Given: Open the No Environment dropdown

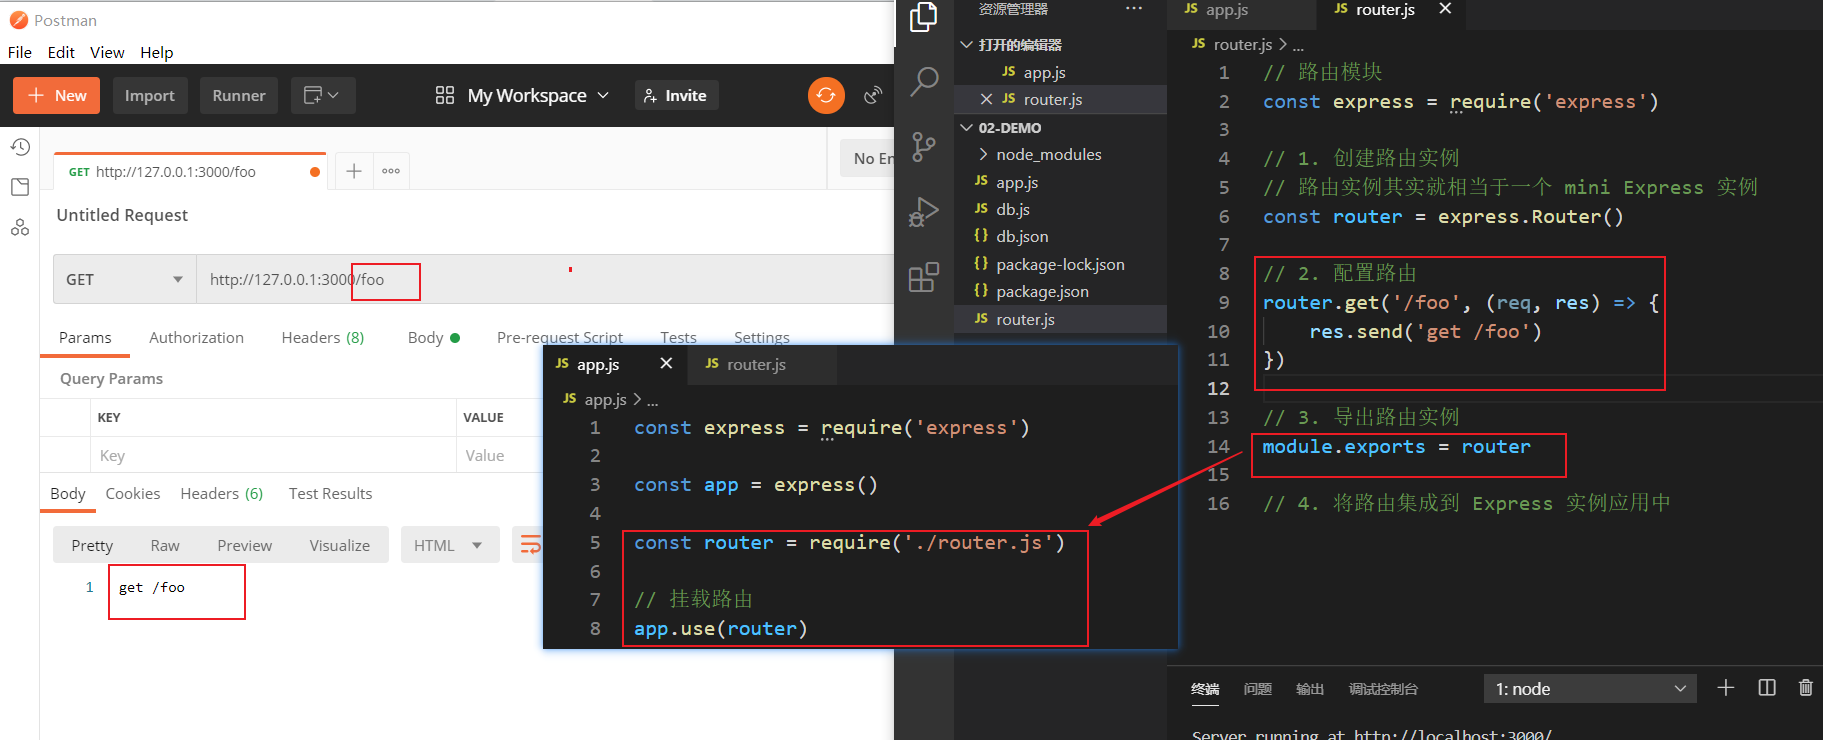Looking at the screenshot, I should point(867,158).
